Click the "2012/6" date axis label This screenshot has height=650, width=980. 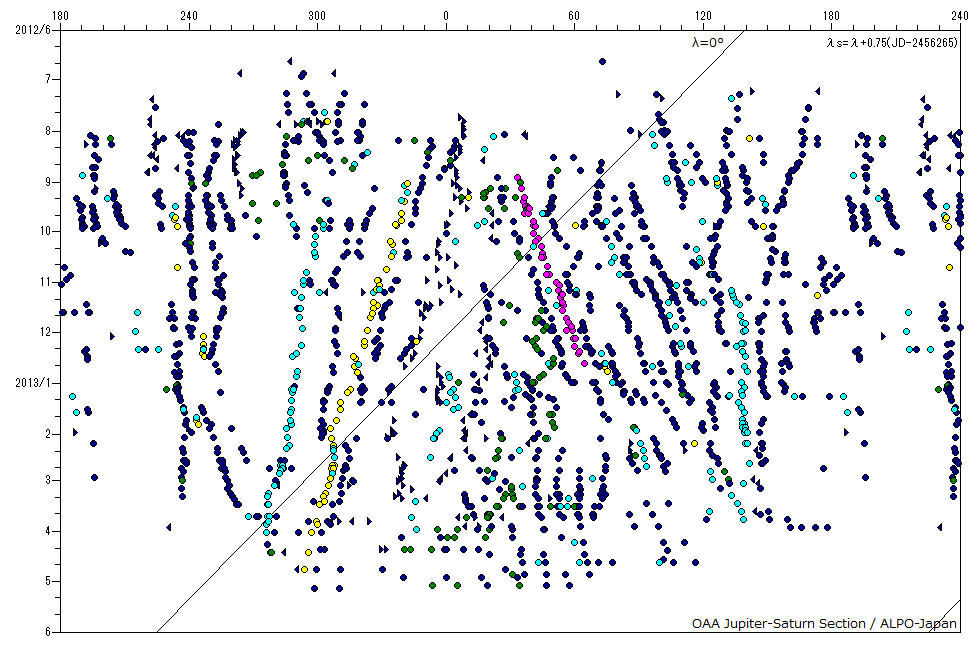(33, 29)
